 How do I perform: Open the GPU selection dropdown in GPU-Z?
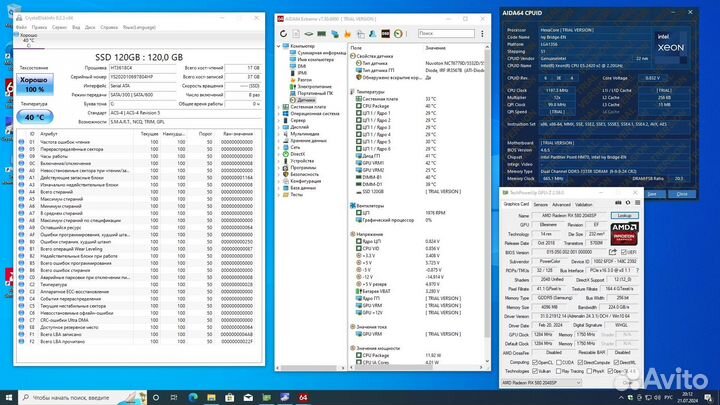point(541,382)
